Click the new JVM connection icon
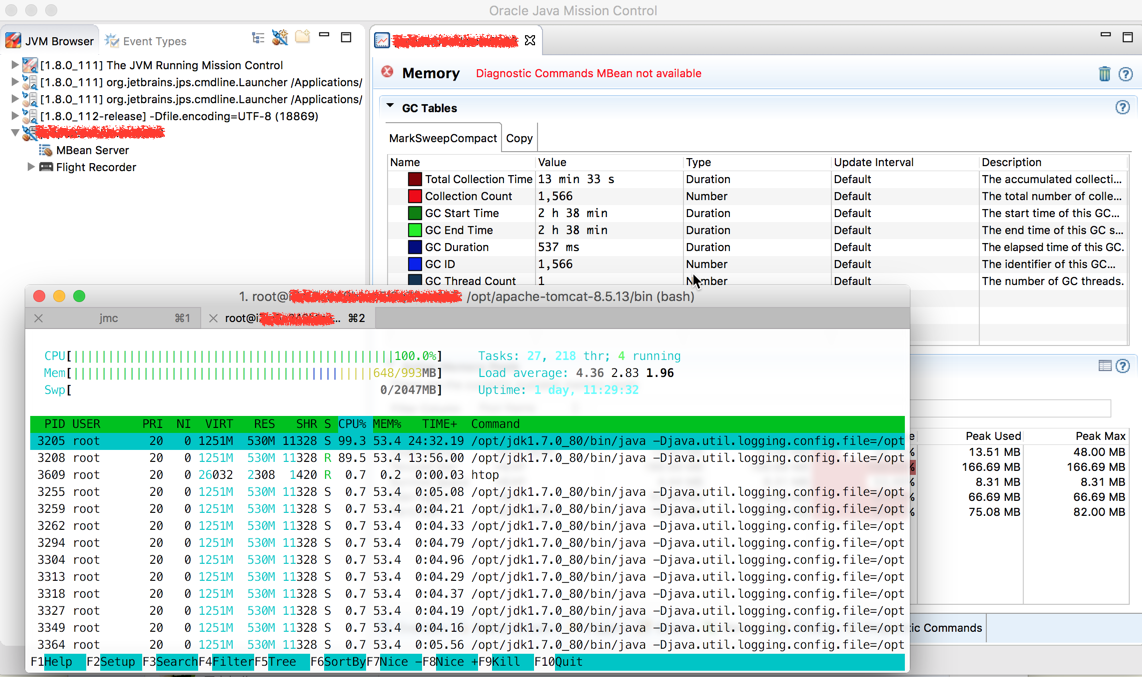 coord(280,37)
